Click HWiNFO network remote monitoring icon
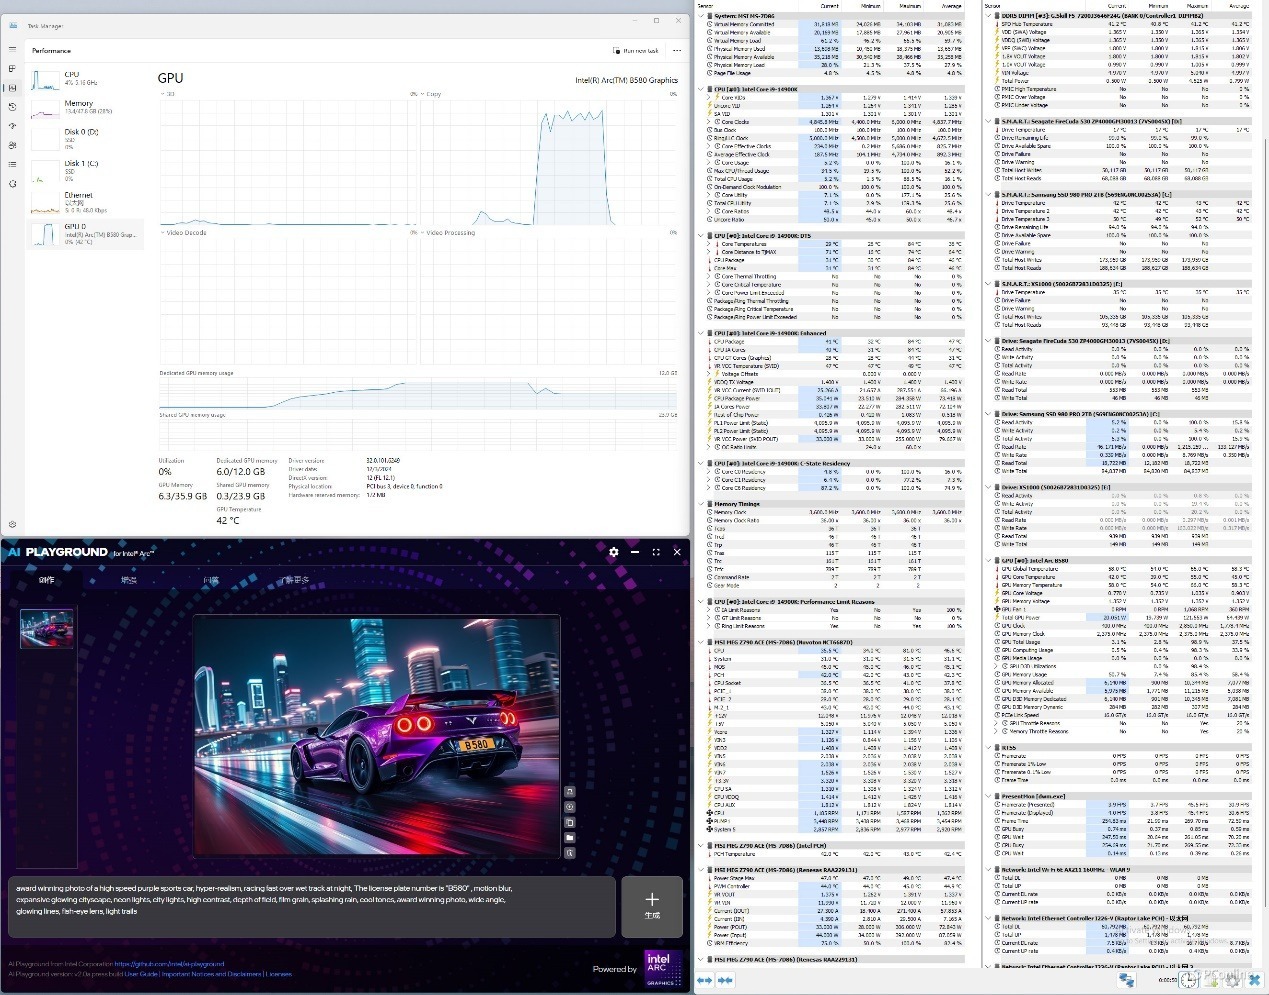The width and height of the screenshot is (1269, 995). coord(1127,981)
